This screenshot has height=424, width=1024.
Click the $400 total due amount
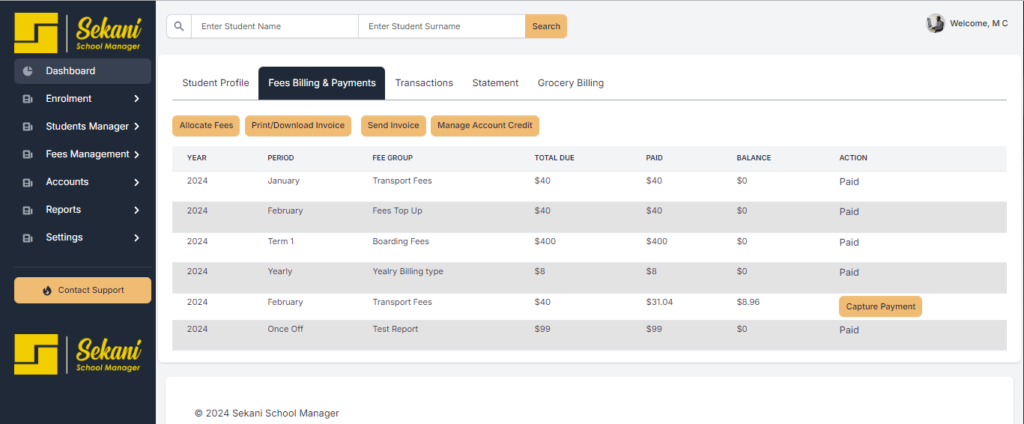(545, 242)
